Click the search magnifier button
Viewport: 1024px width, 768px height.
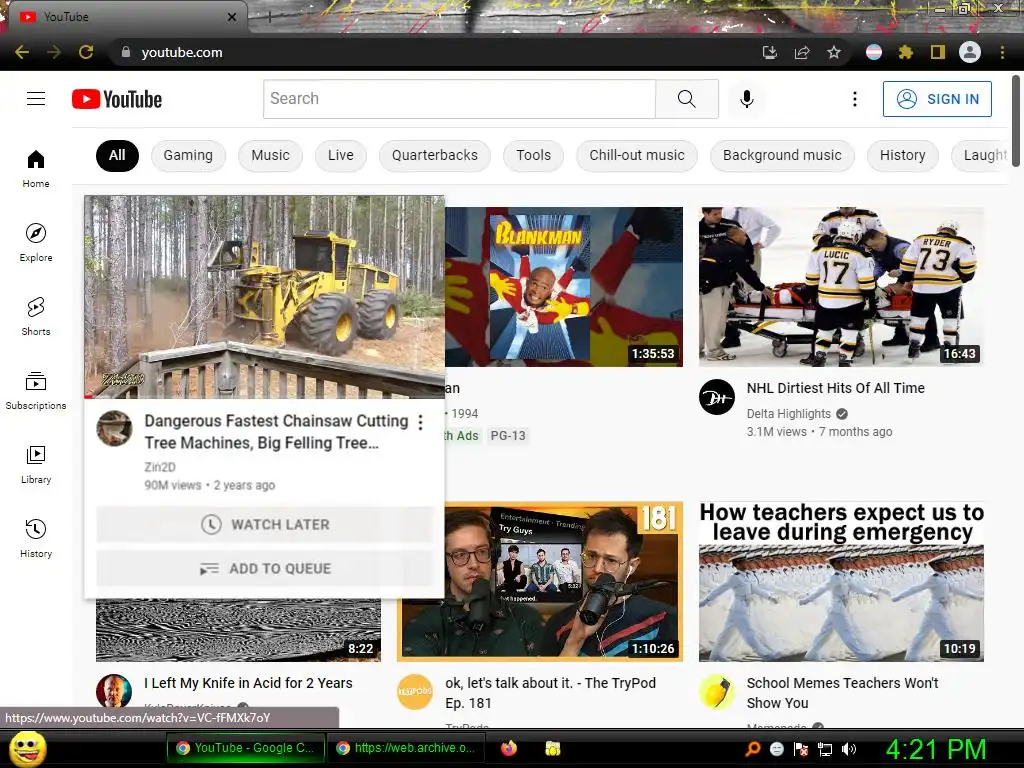pos(686,99)
